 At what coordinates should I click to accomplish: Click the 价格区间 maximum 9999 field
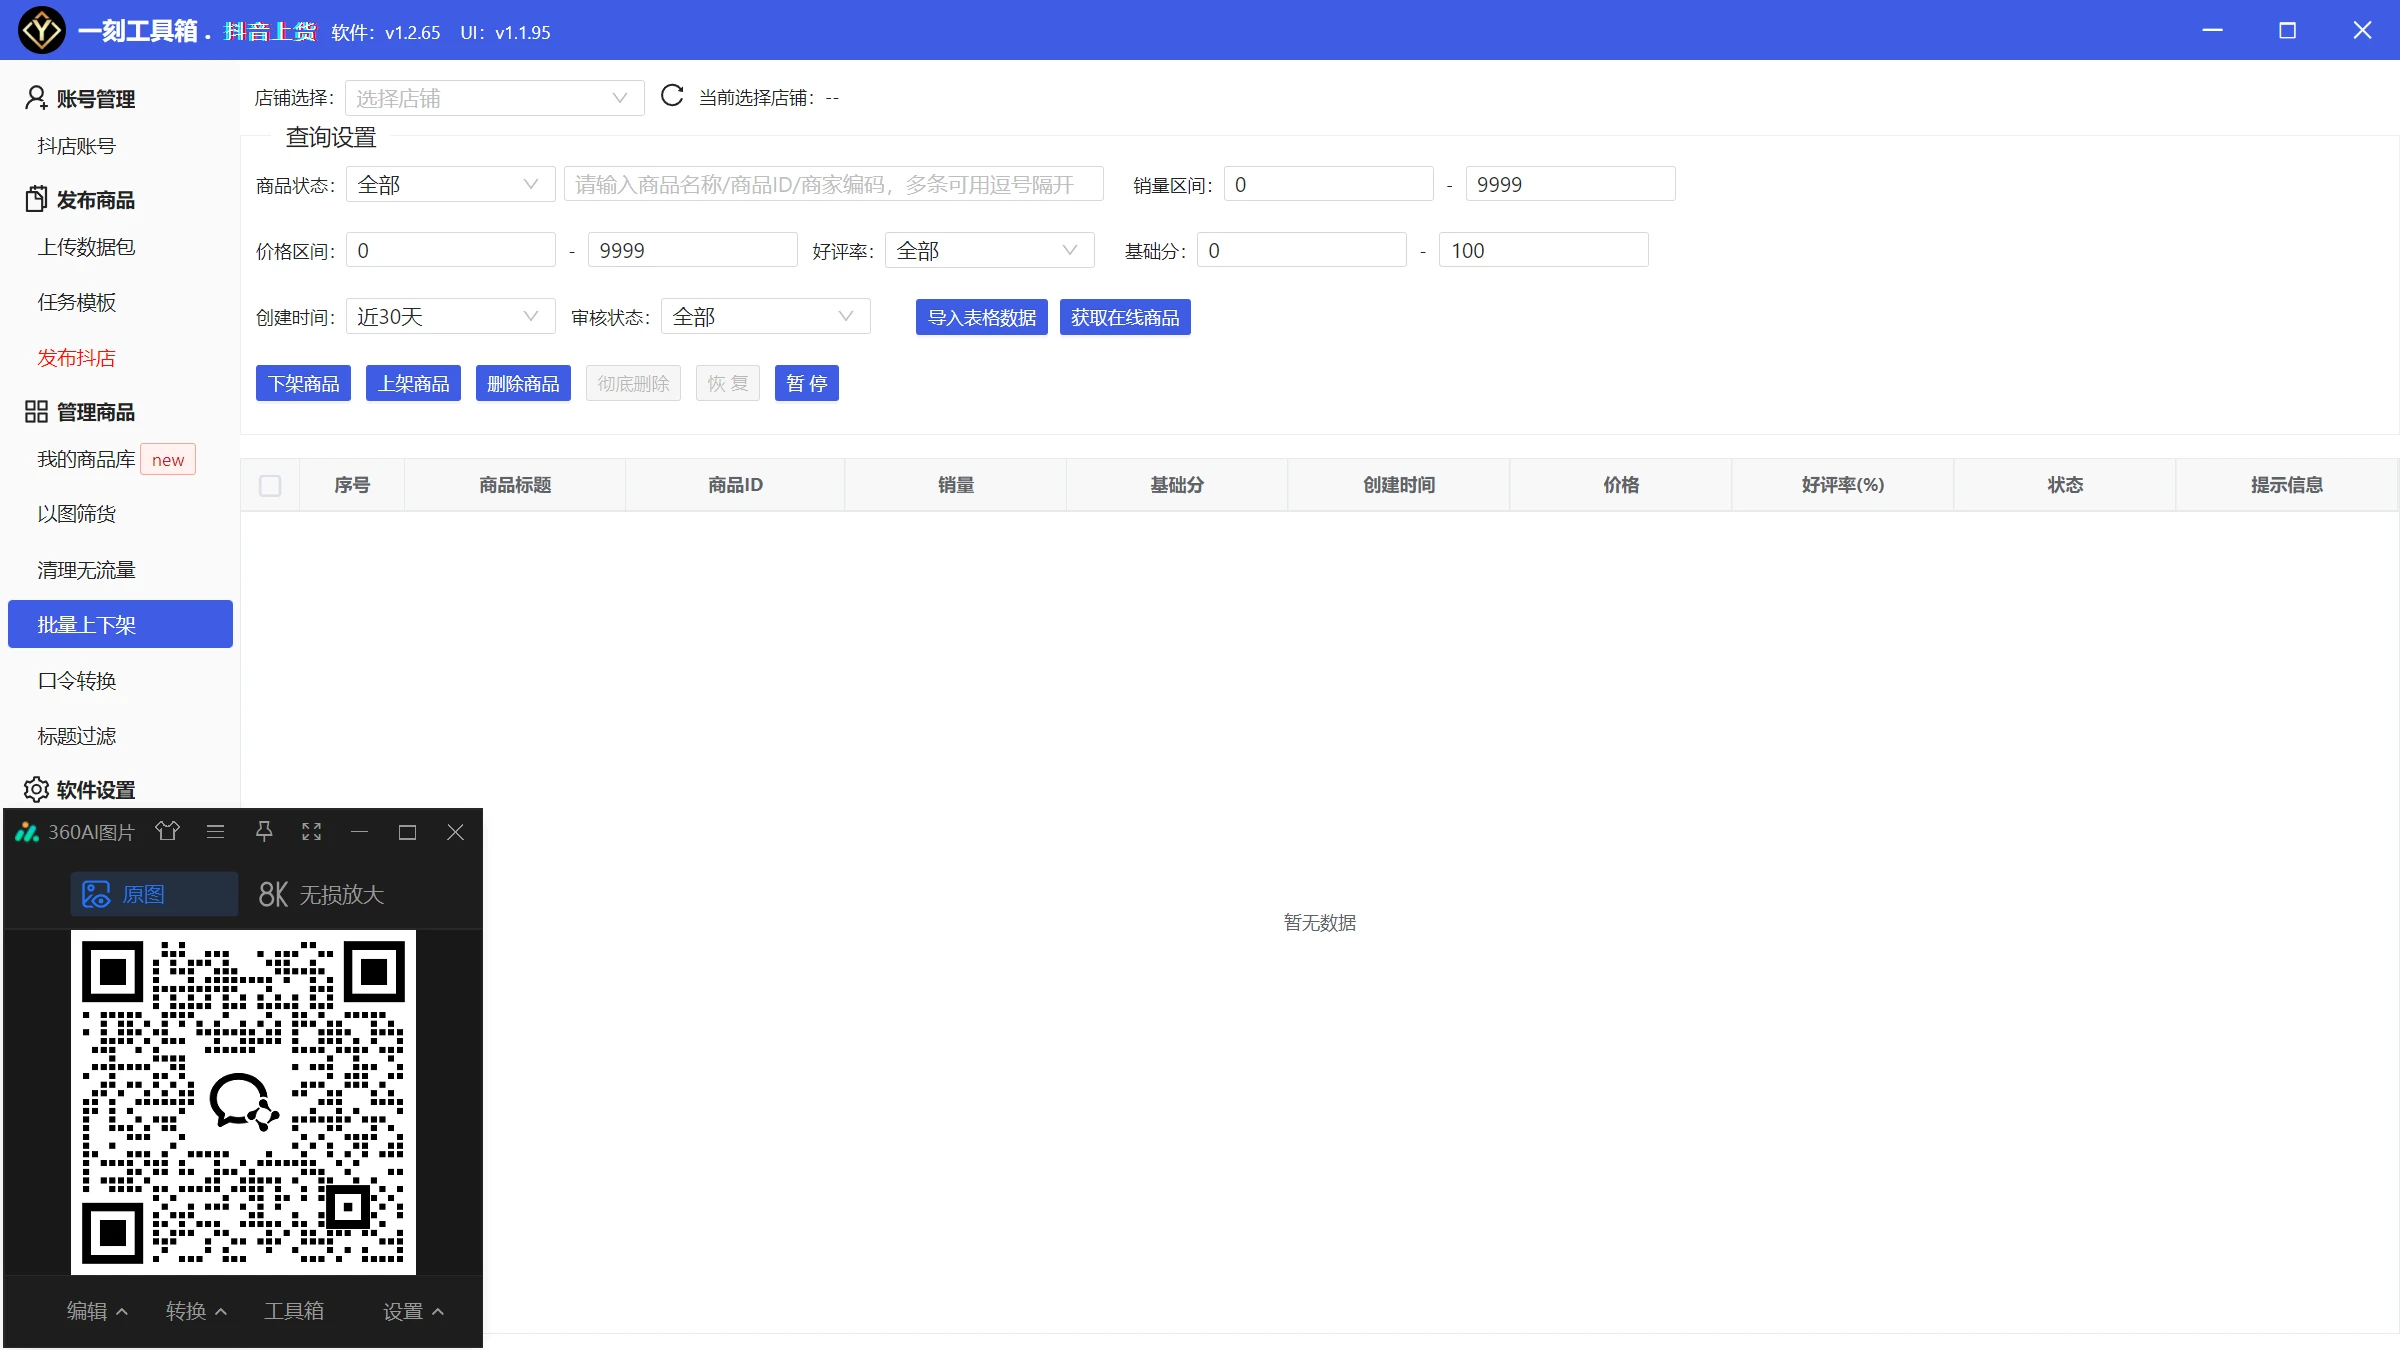(692, 250)
